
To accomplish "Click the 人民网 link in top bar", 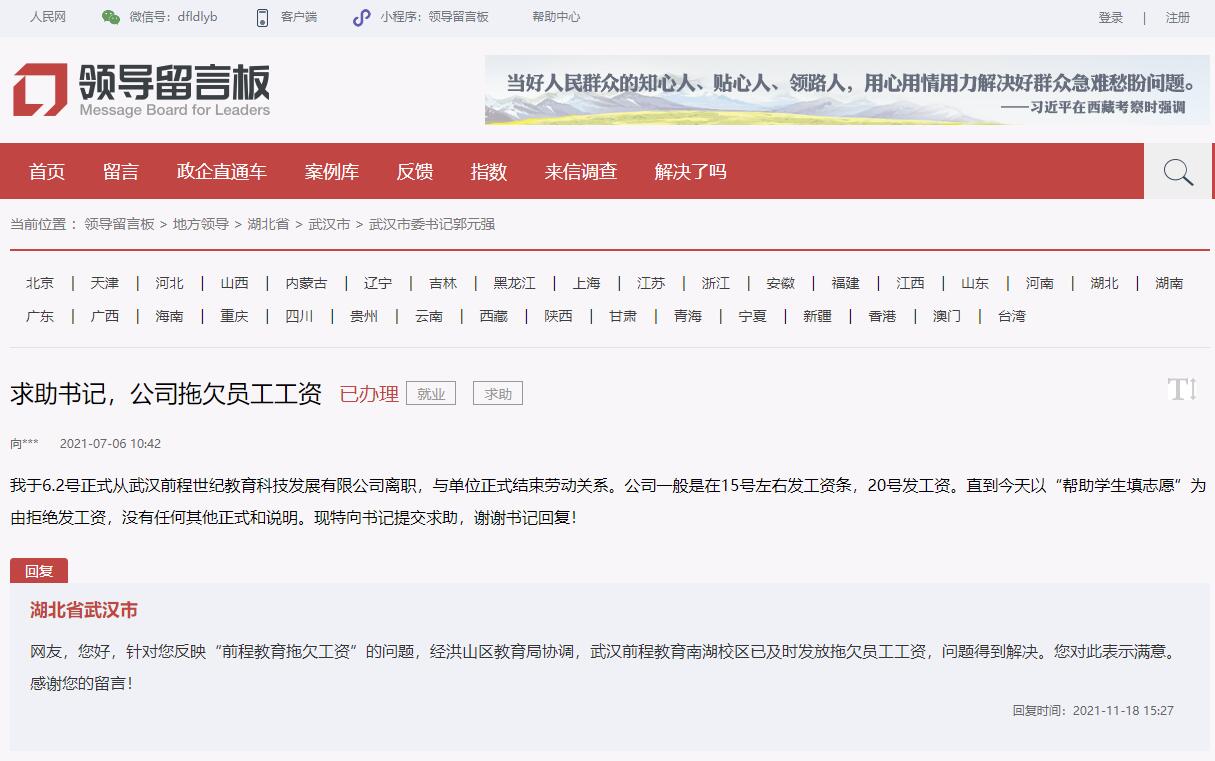I will point(47,17).
